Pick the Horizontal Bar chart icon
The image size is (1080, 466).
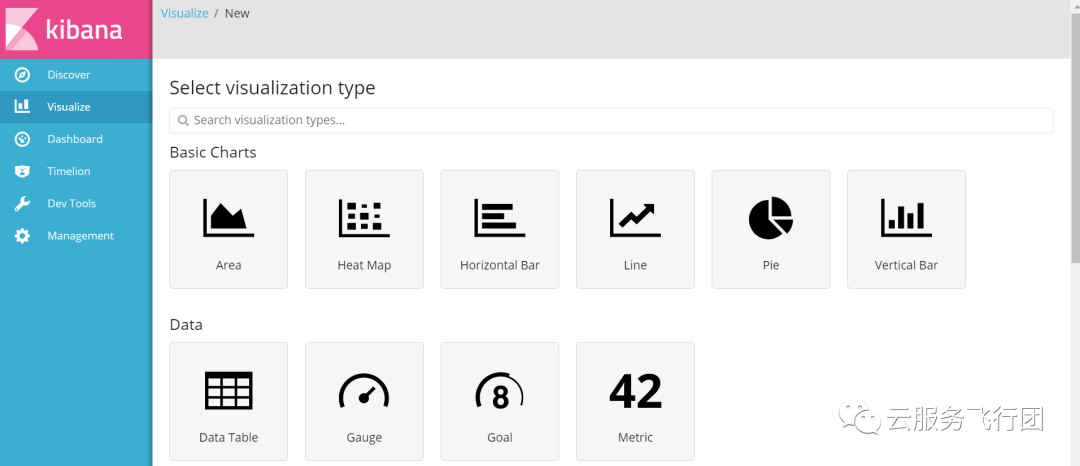click(x=499, y=218)
